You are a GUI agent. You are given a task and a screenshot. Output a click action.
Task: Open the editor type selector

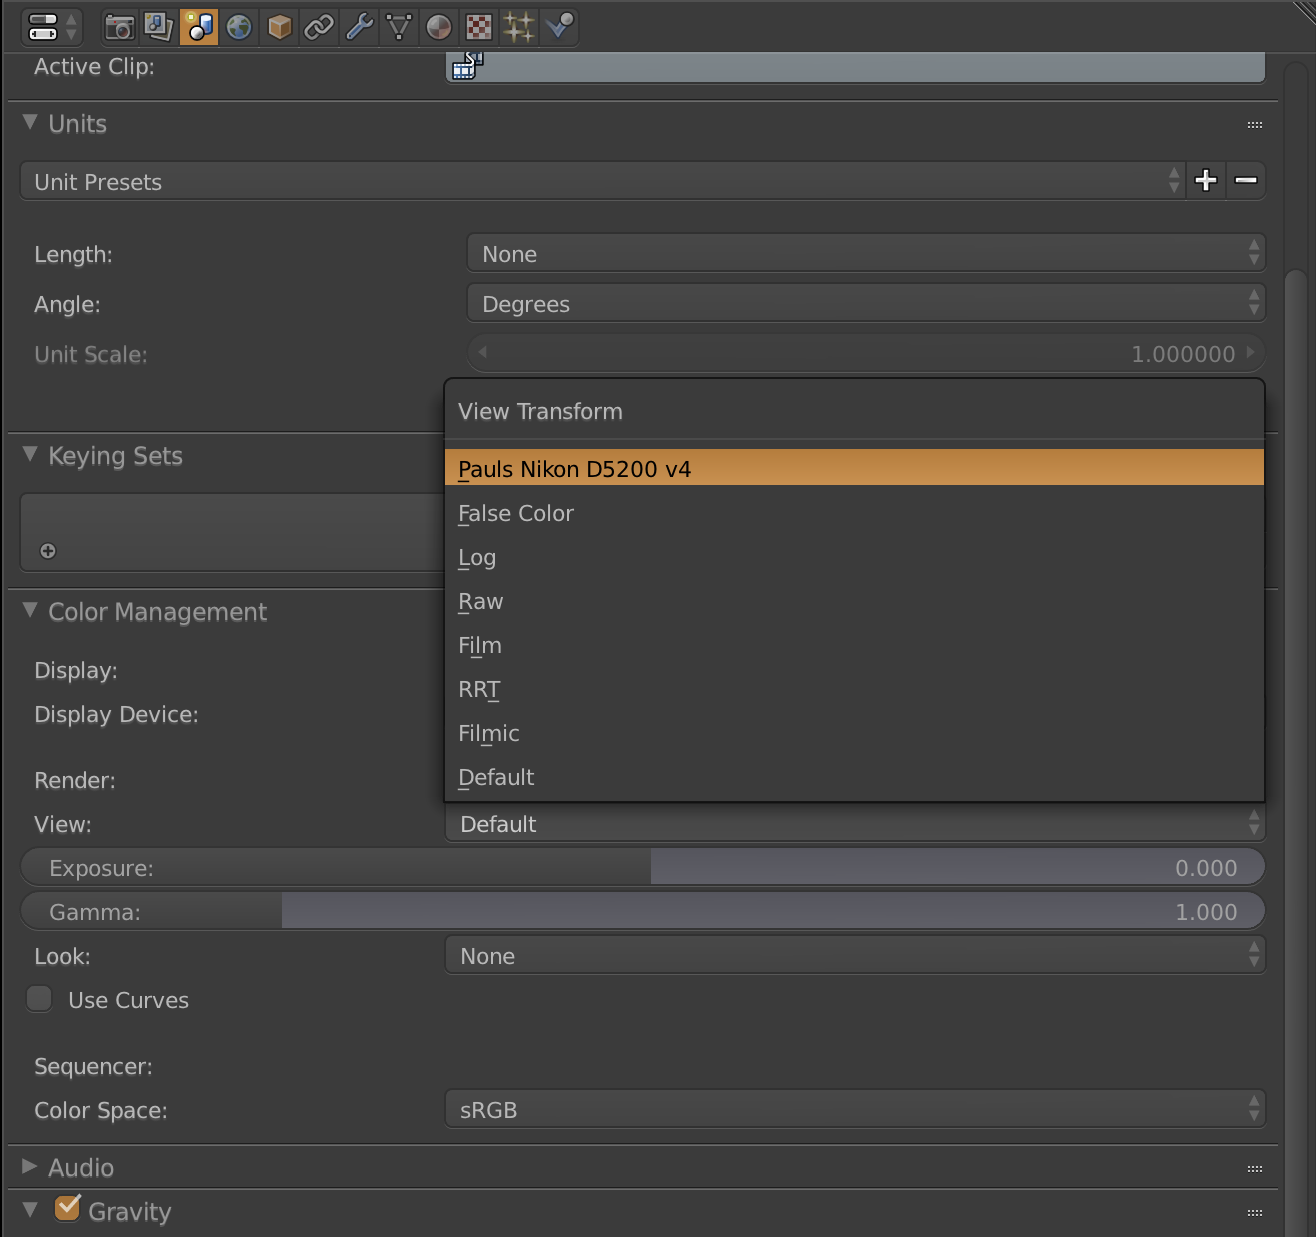pos(52,27)
